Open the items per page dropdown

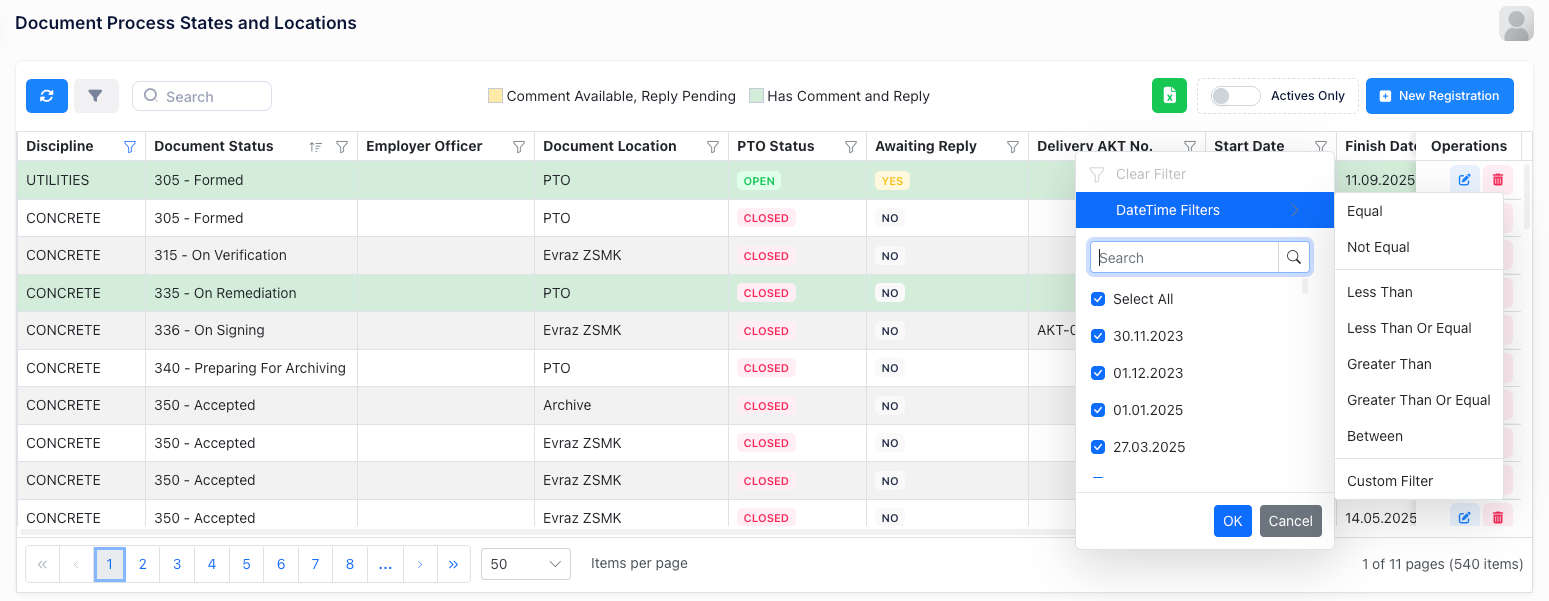point(525,564)
